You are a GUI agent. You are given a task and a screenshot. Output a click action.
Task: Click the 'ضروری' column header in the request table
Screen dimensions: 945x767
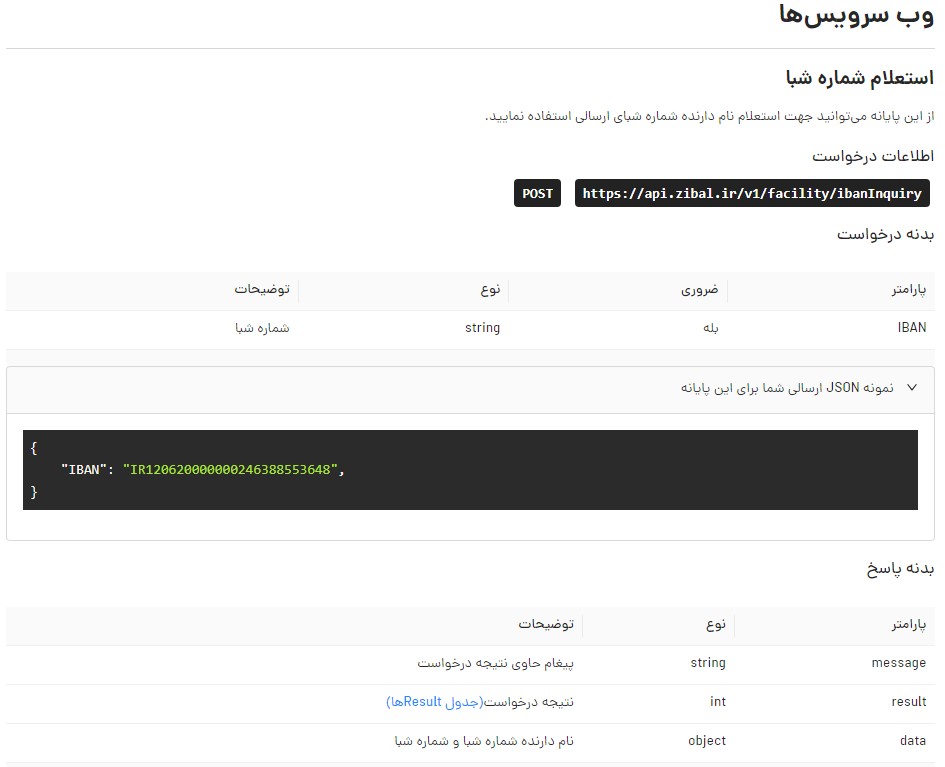pos(700,290)
